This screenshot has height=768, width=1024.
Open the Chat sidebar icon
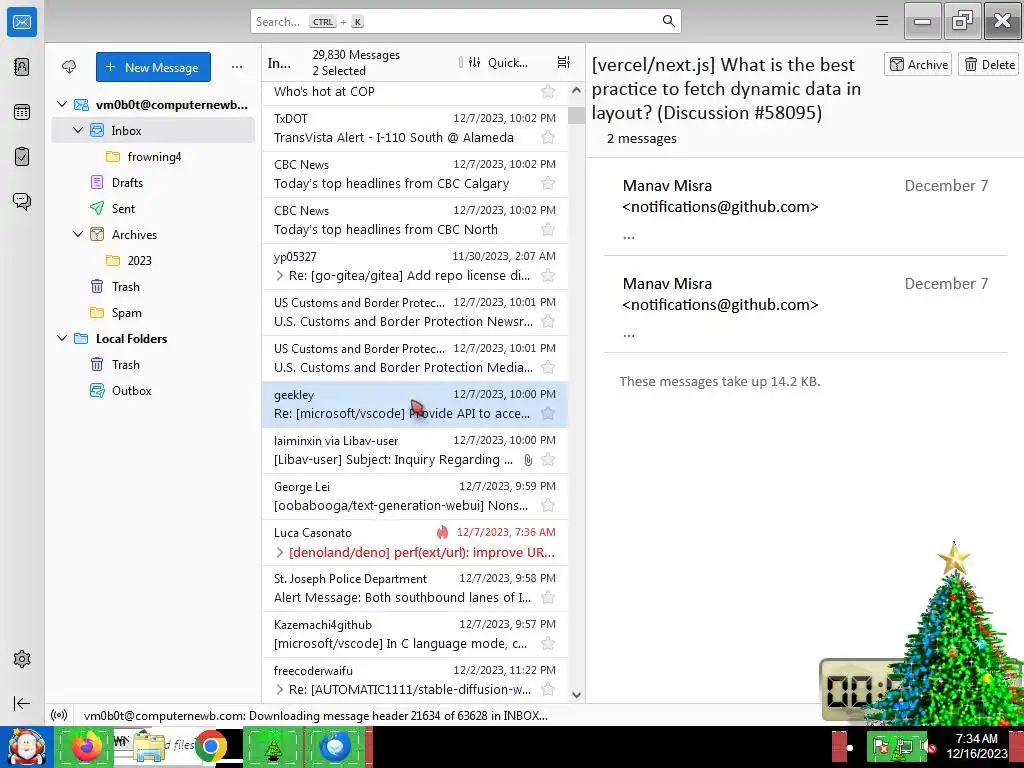(22, 201)
